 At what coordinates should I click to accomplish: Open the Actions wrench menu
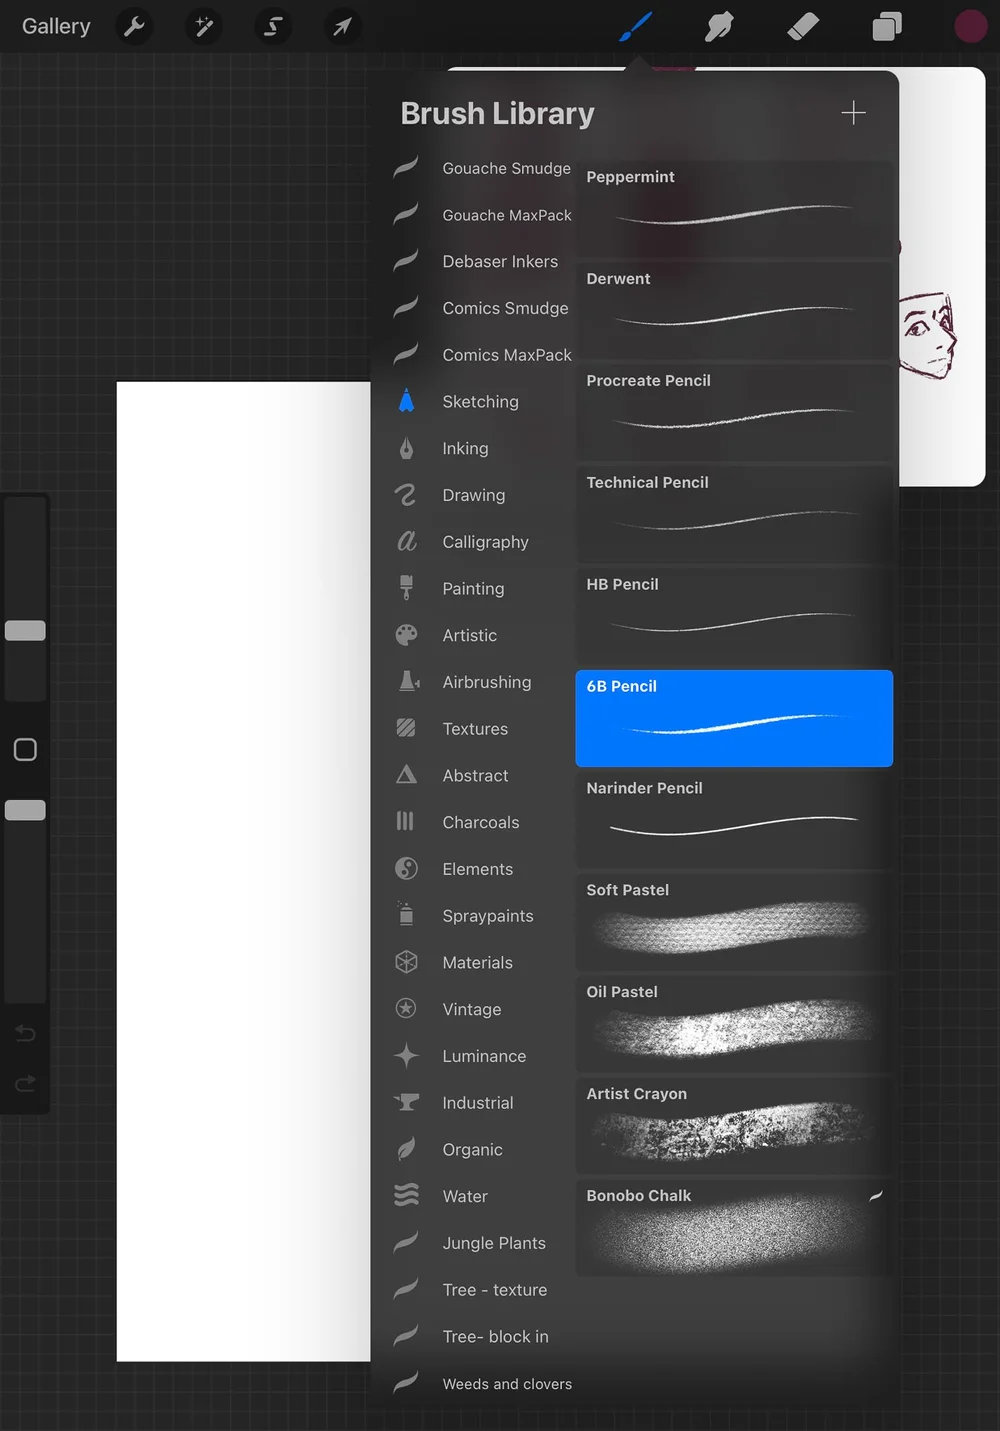134,27
